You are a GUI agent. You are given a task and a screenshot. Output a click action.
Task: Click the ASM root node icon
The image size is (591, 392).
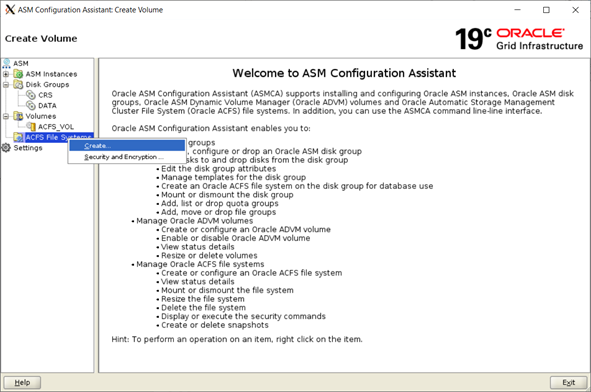click(6, 63)
